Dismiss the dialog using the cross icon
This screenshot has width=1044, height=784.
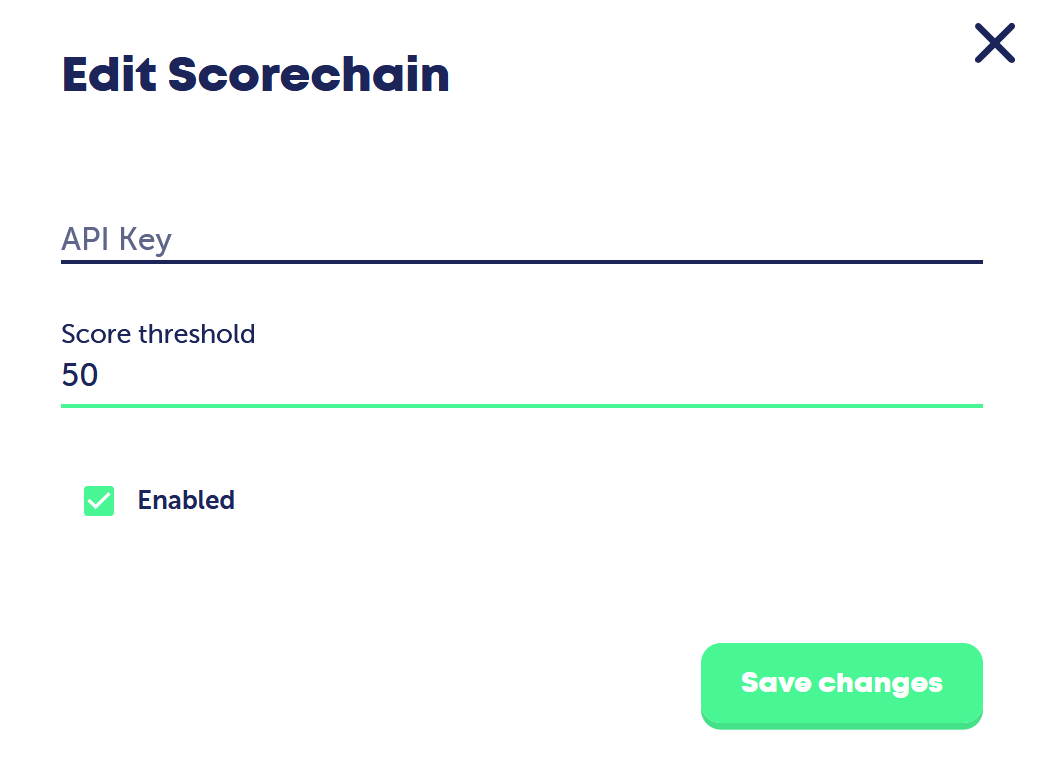click(995, 43)
